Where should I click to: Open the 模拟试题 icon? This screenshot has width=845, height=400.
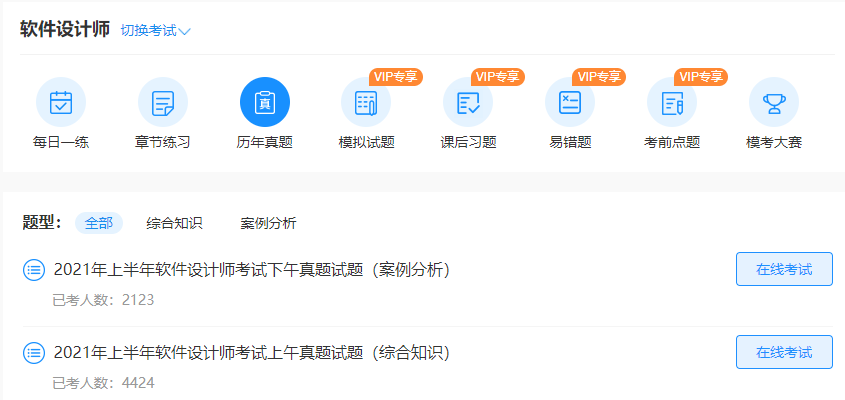point(366,102)
